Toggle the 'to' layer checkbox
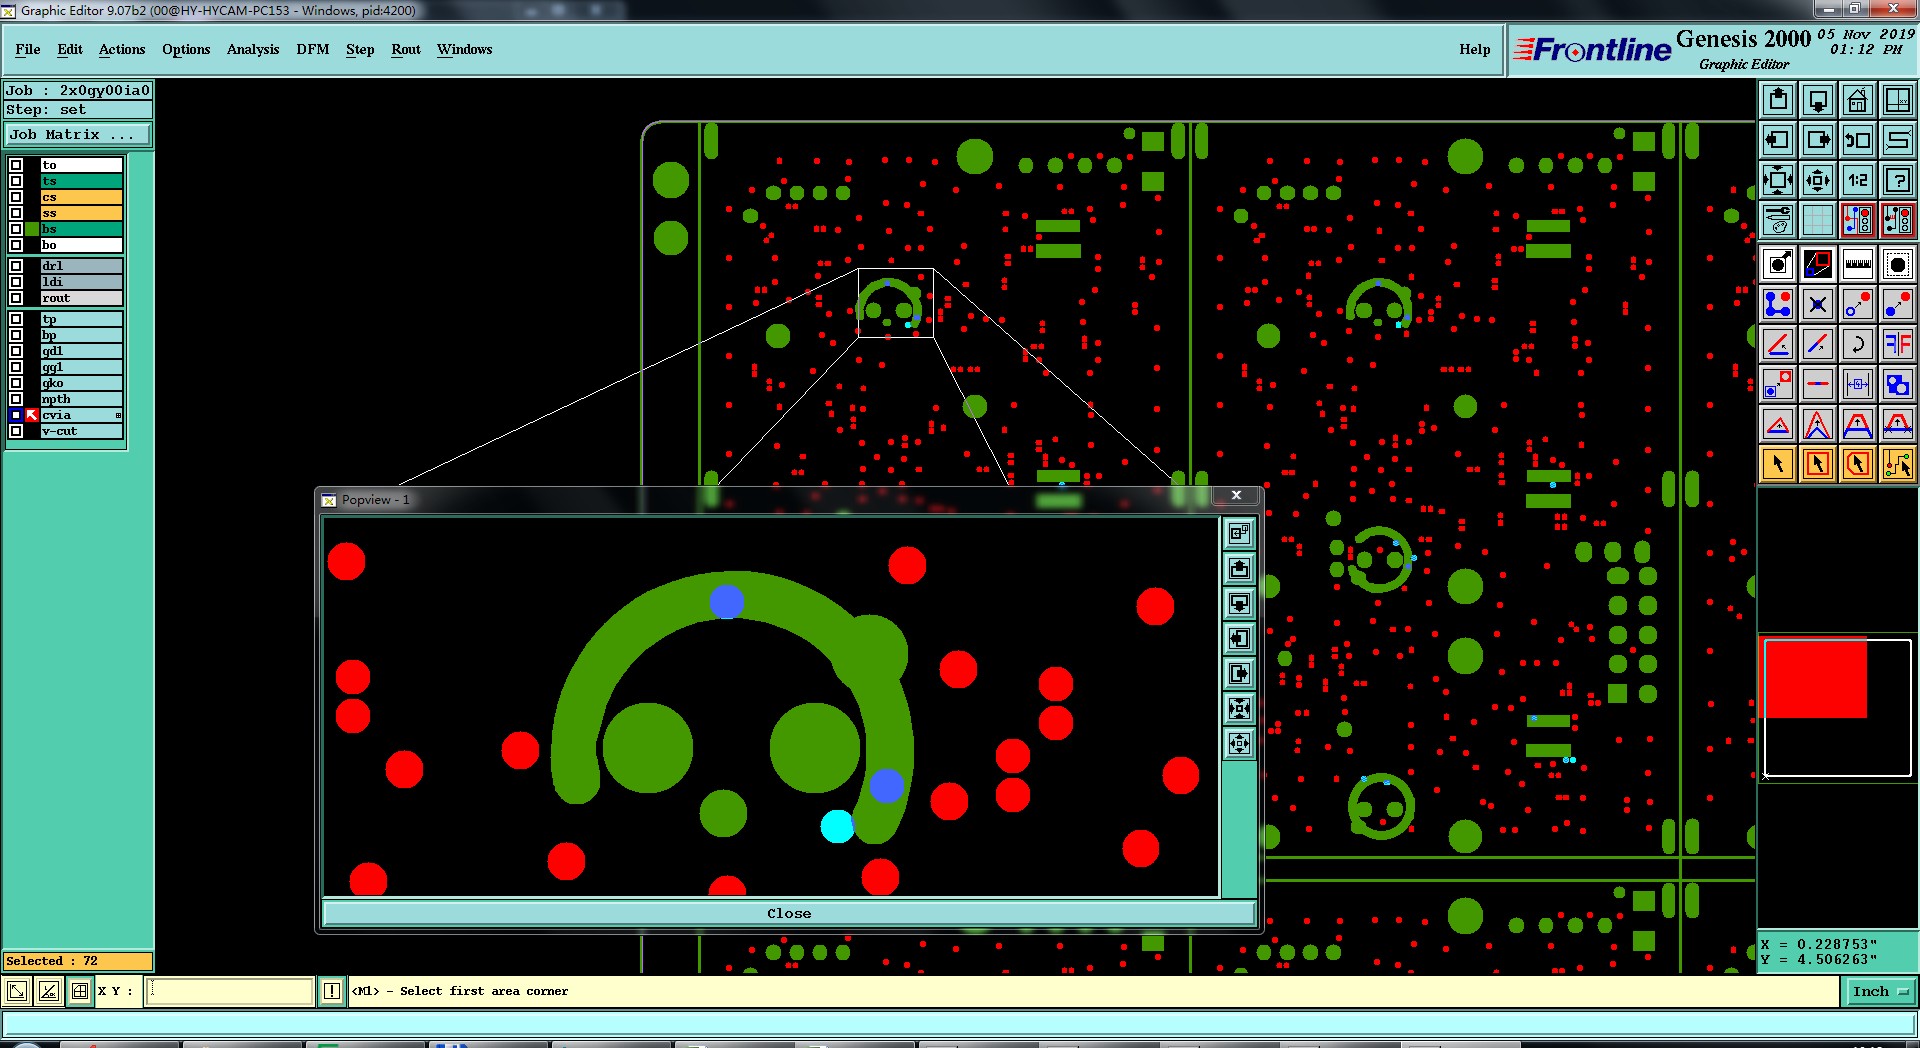This screenshot has height=1048, width=1920. 16,165
